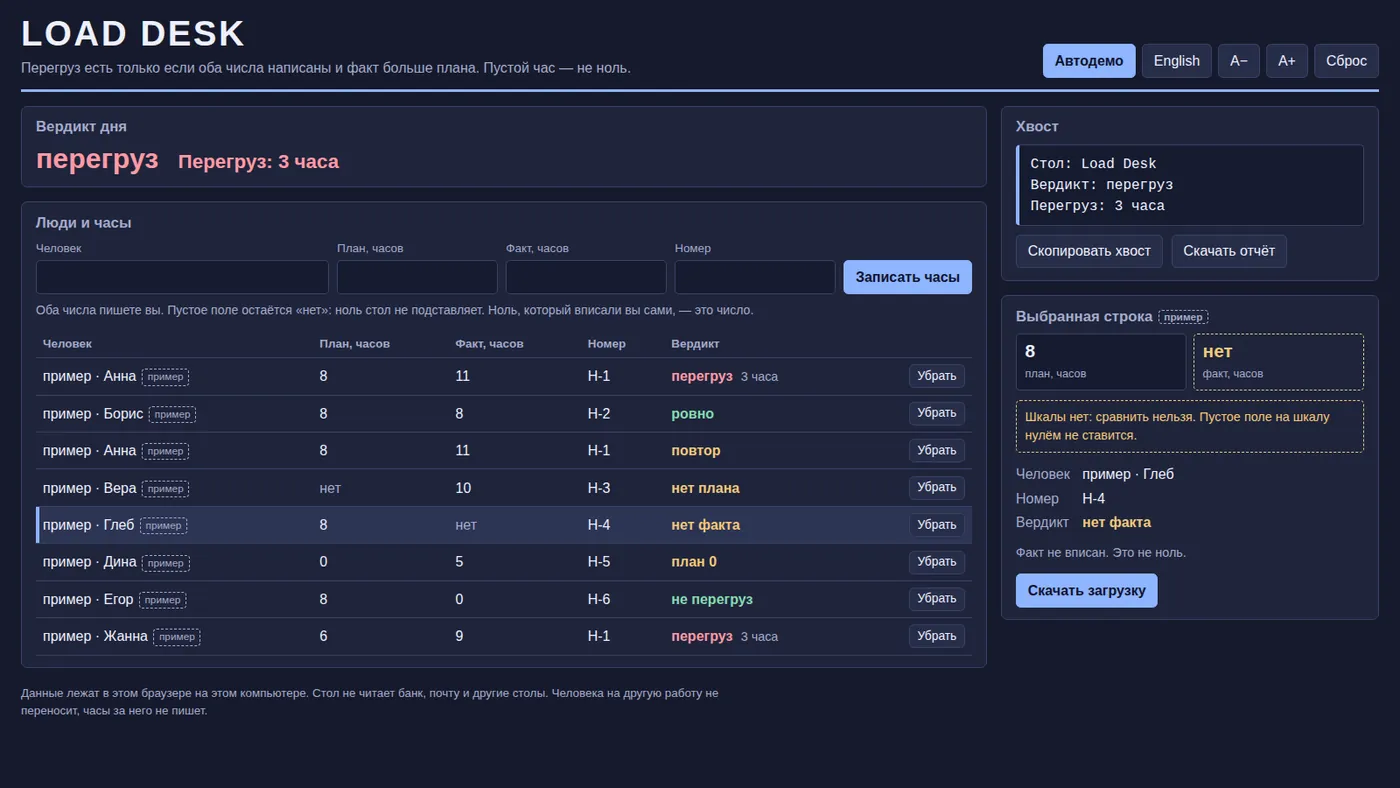Click the Сброс reset button

pos(1346,61)
